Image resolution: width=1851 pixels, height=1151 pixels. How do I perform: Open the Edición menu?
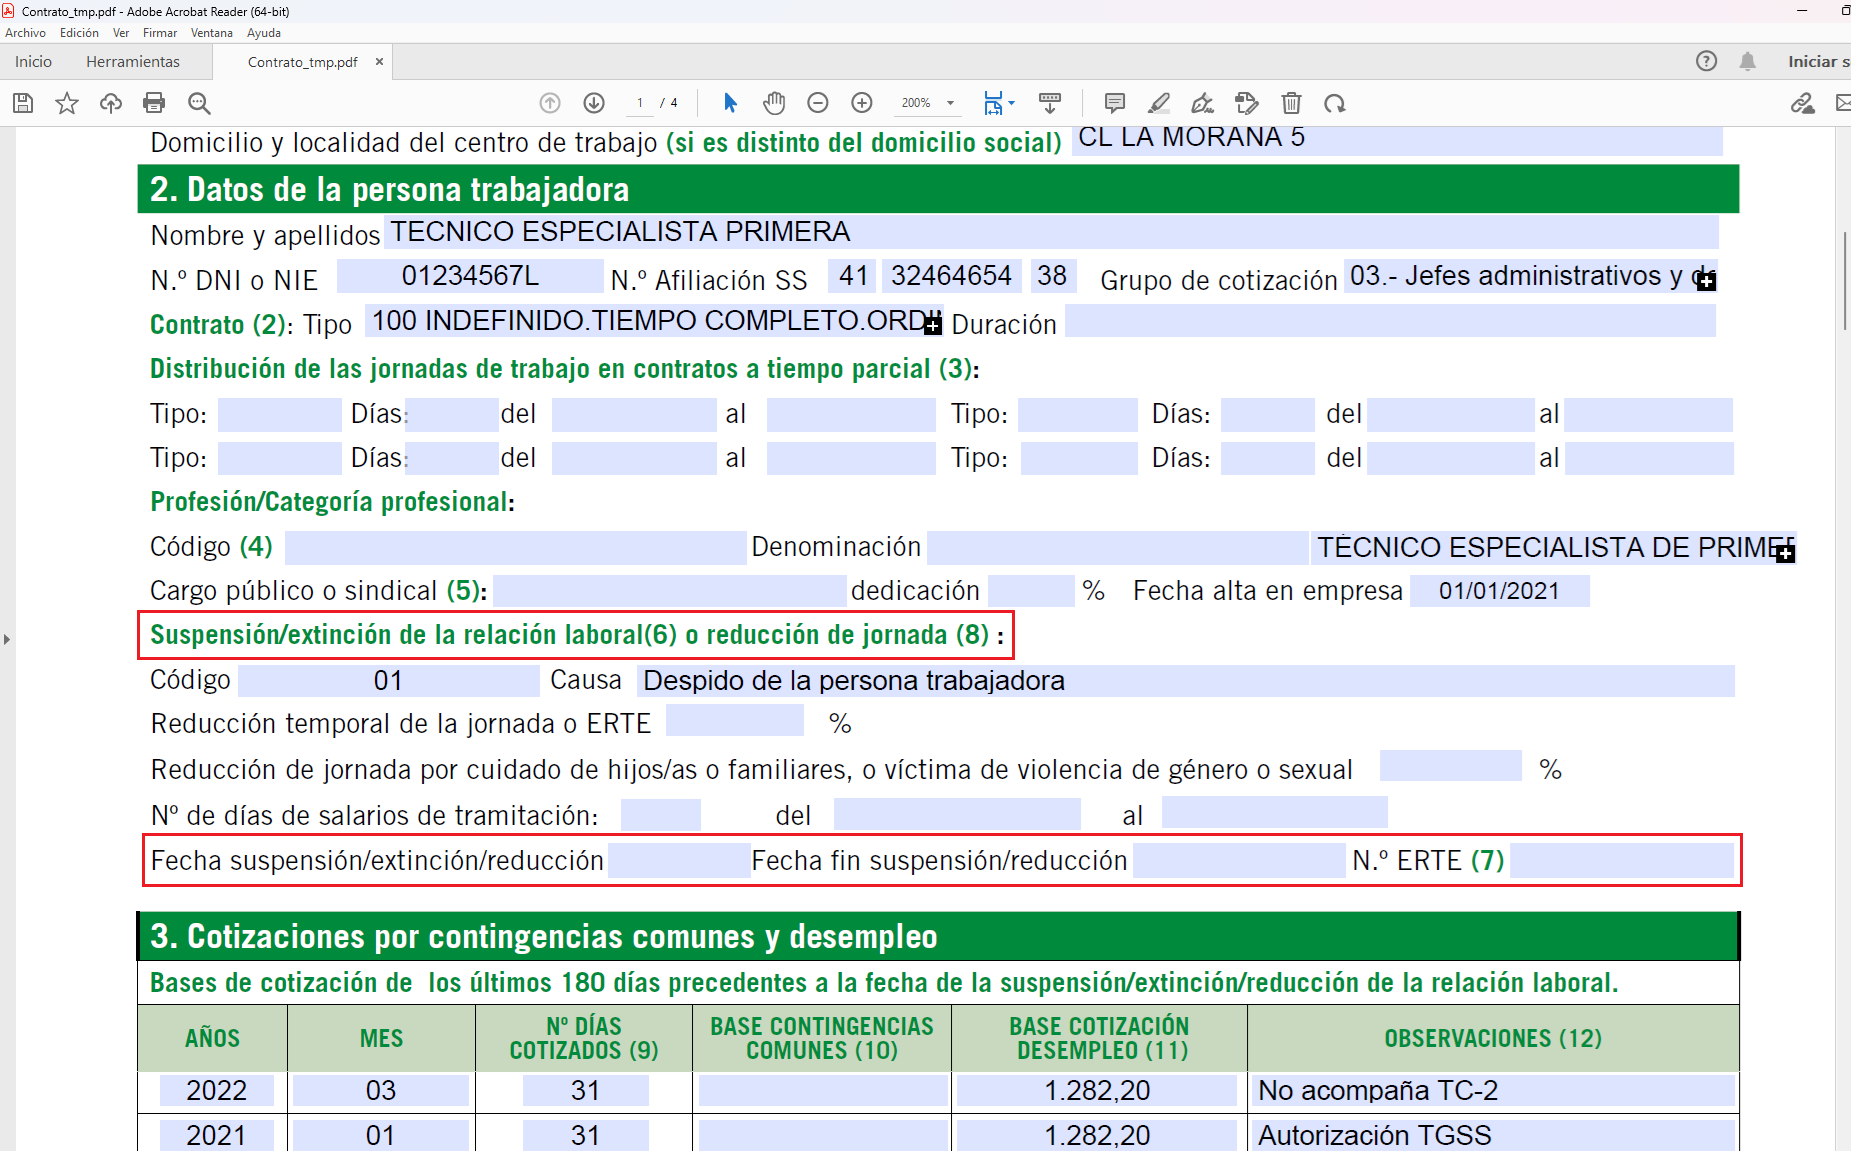(x=79, y=33)
